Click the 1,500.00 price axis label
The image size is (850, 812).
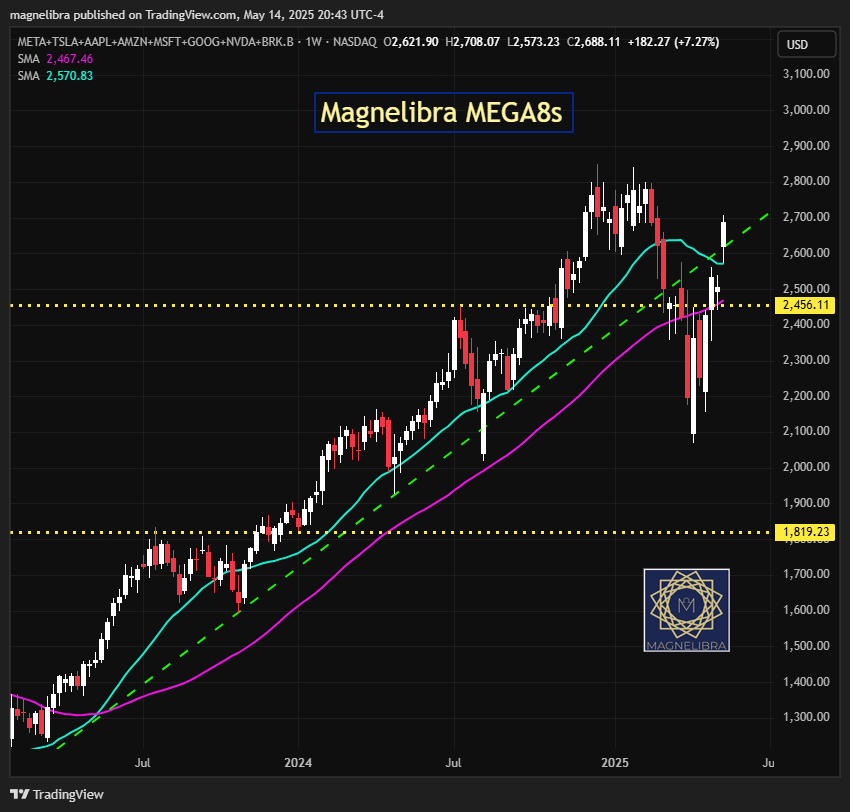pyautogui.click(x=806, y=646)
